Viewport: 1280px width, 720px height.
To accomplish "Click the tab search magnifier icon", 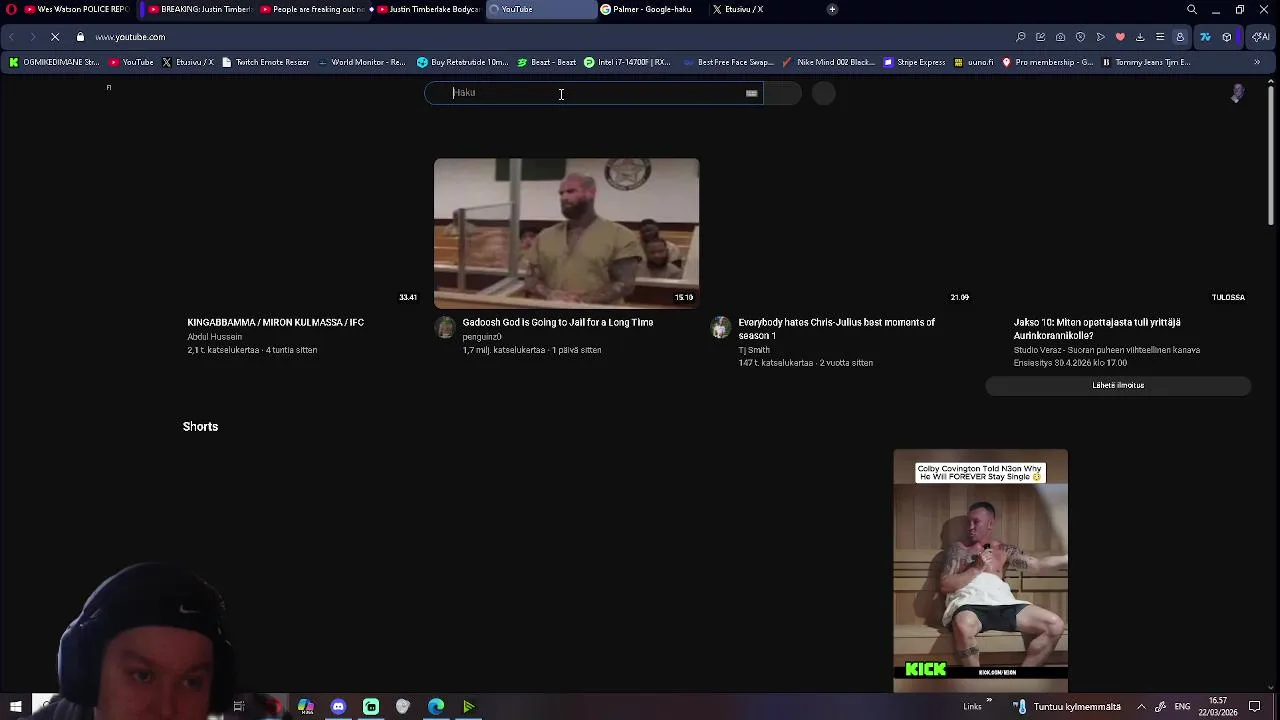I will 1192,9.
